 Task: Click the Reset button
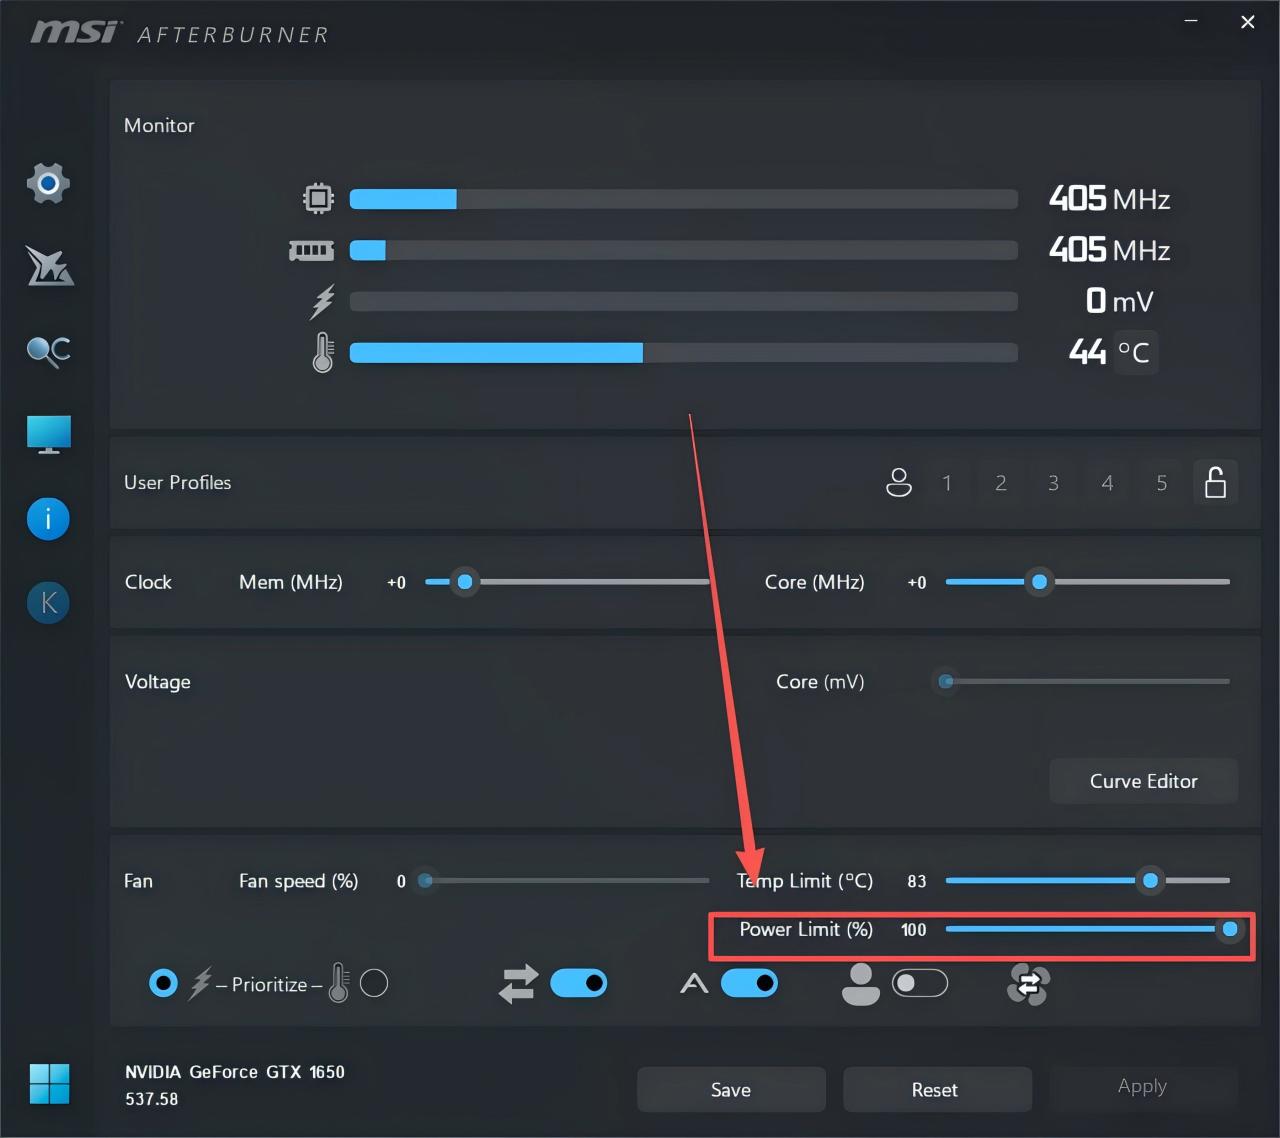[x=935, y=1090]
